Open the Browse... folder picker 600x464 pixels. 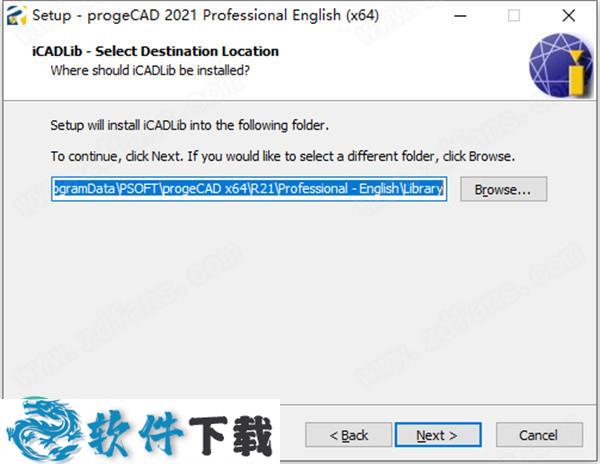coord(503,189)
